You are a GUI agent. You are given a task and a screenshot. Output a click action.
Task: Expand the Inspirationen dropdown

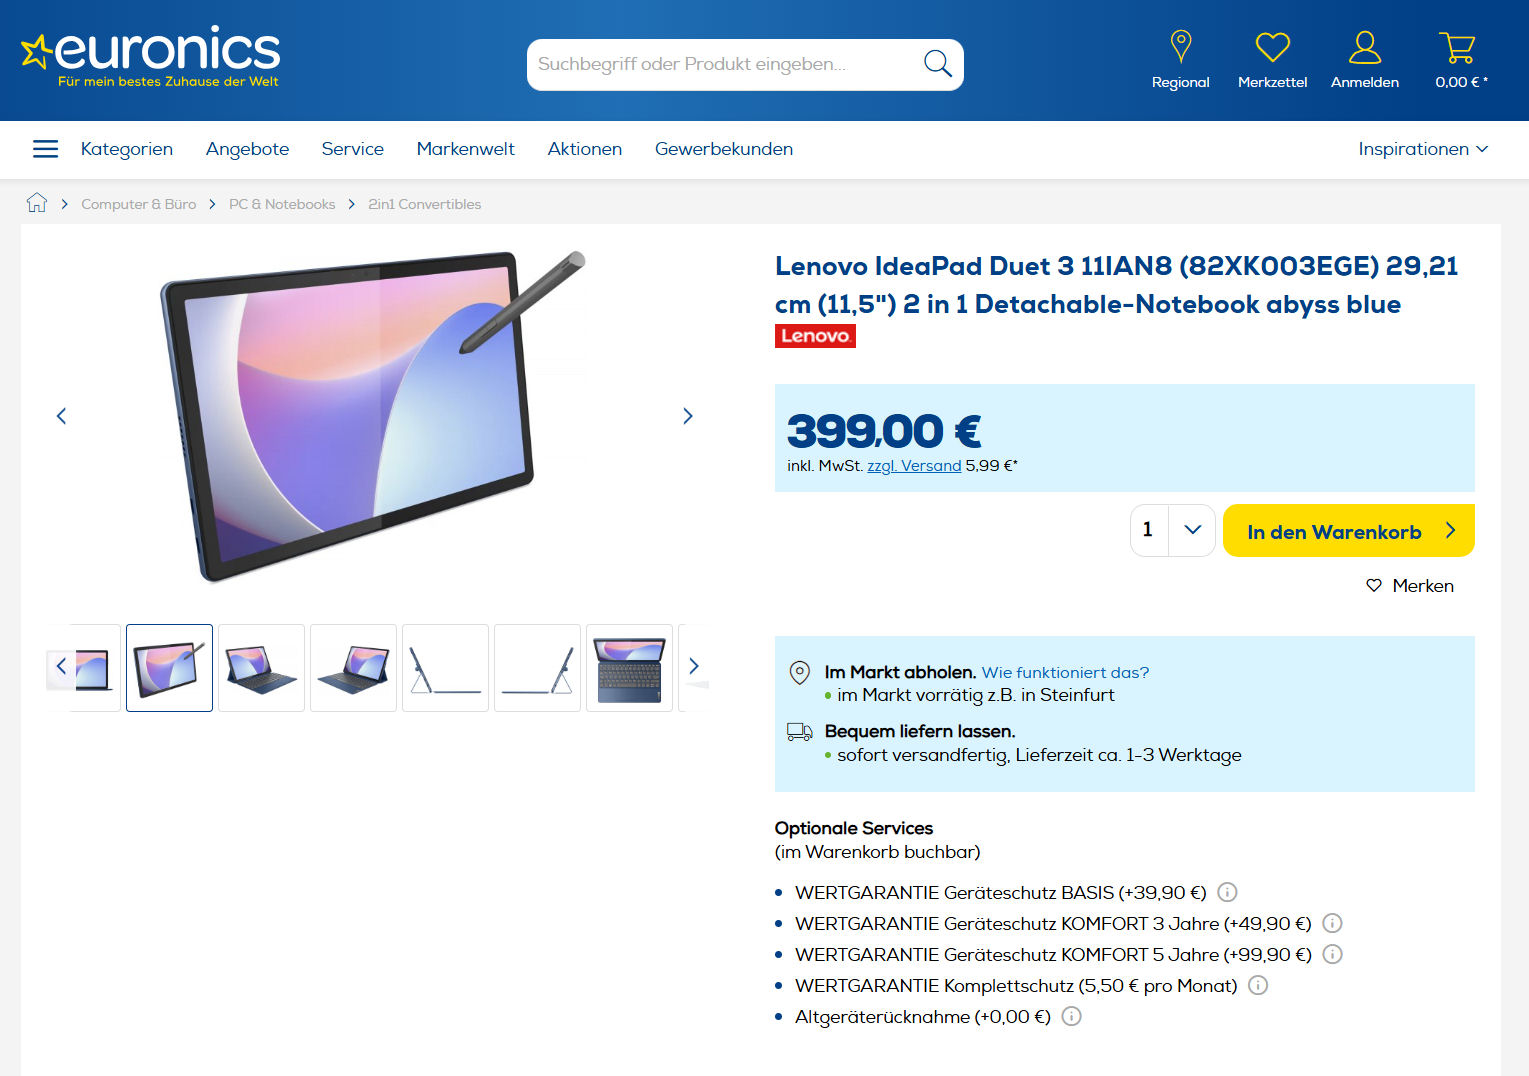pyautogui.click(x=1423, y=149)
